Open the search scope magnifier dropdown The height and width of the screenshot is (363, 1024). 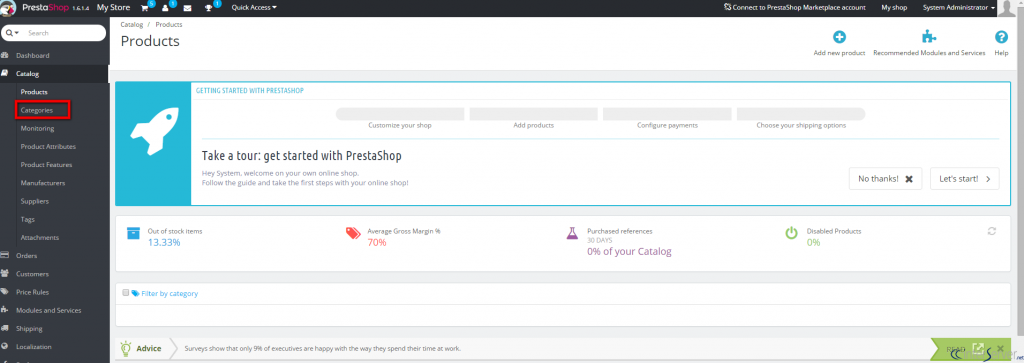(12, 33)
